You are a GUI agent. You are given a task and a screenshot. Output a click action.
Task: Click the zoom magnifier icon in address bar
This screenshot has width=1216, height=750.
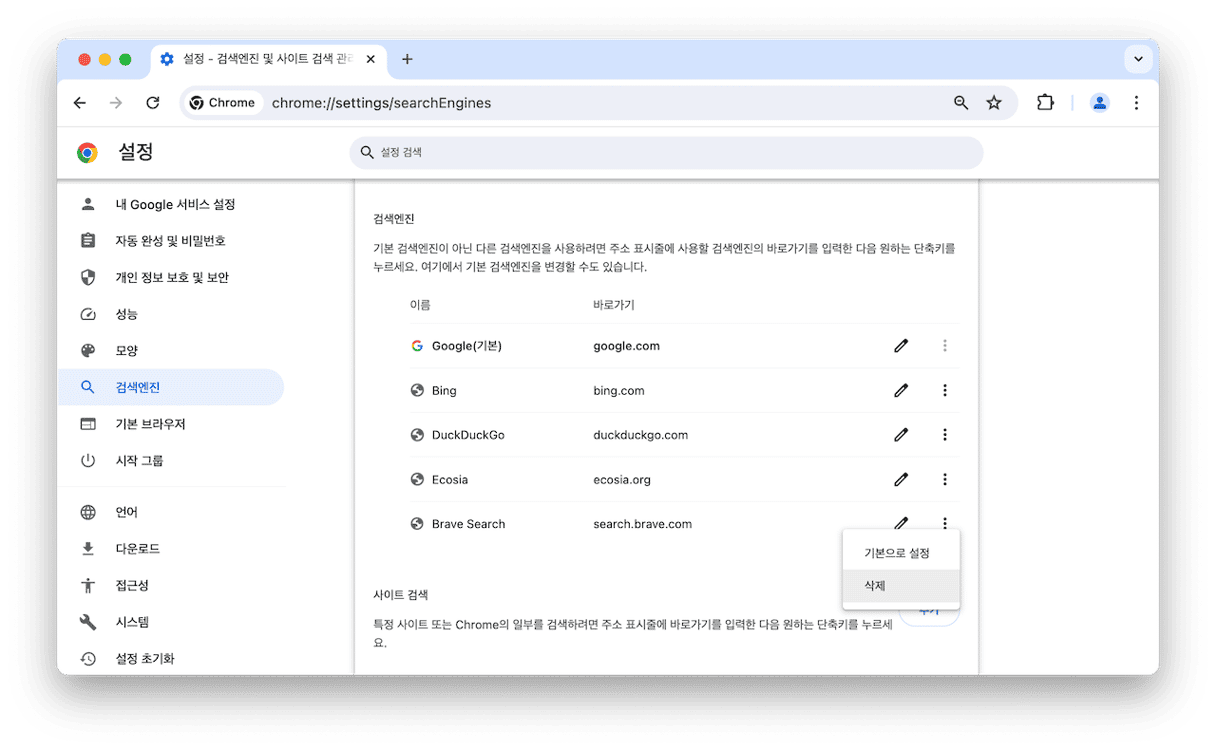coord(961,103)
